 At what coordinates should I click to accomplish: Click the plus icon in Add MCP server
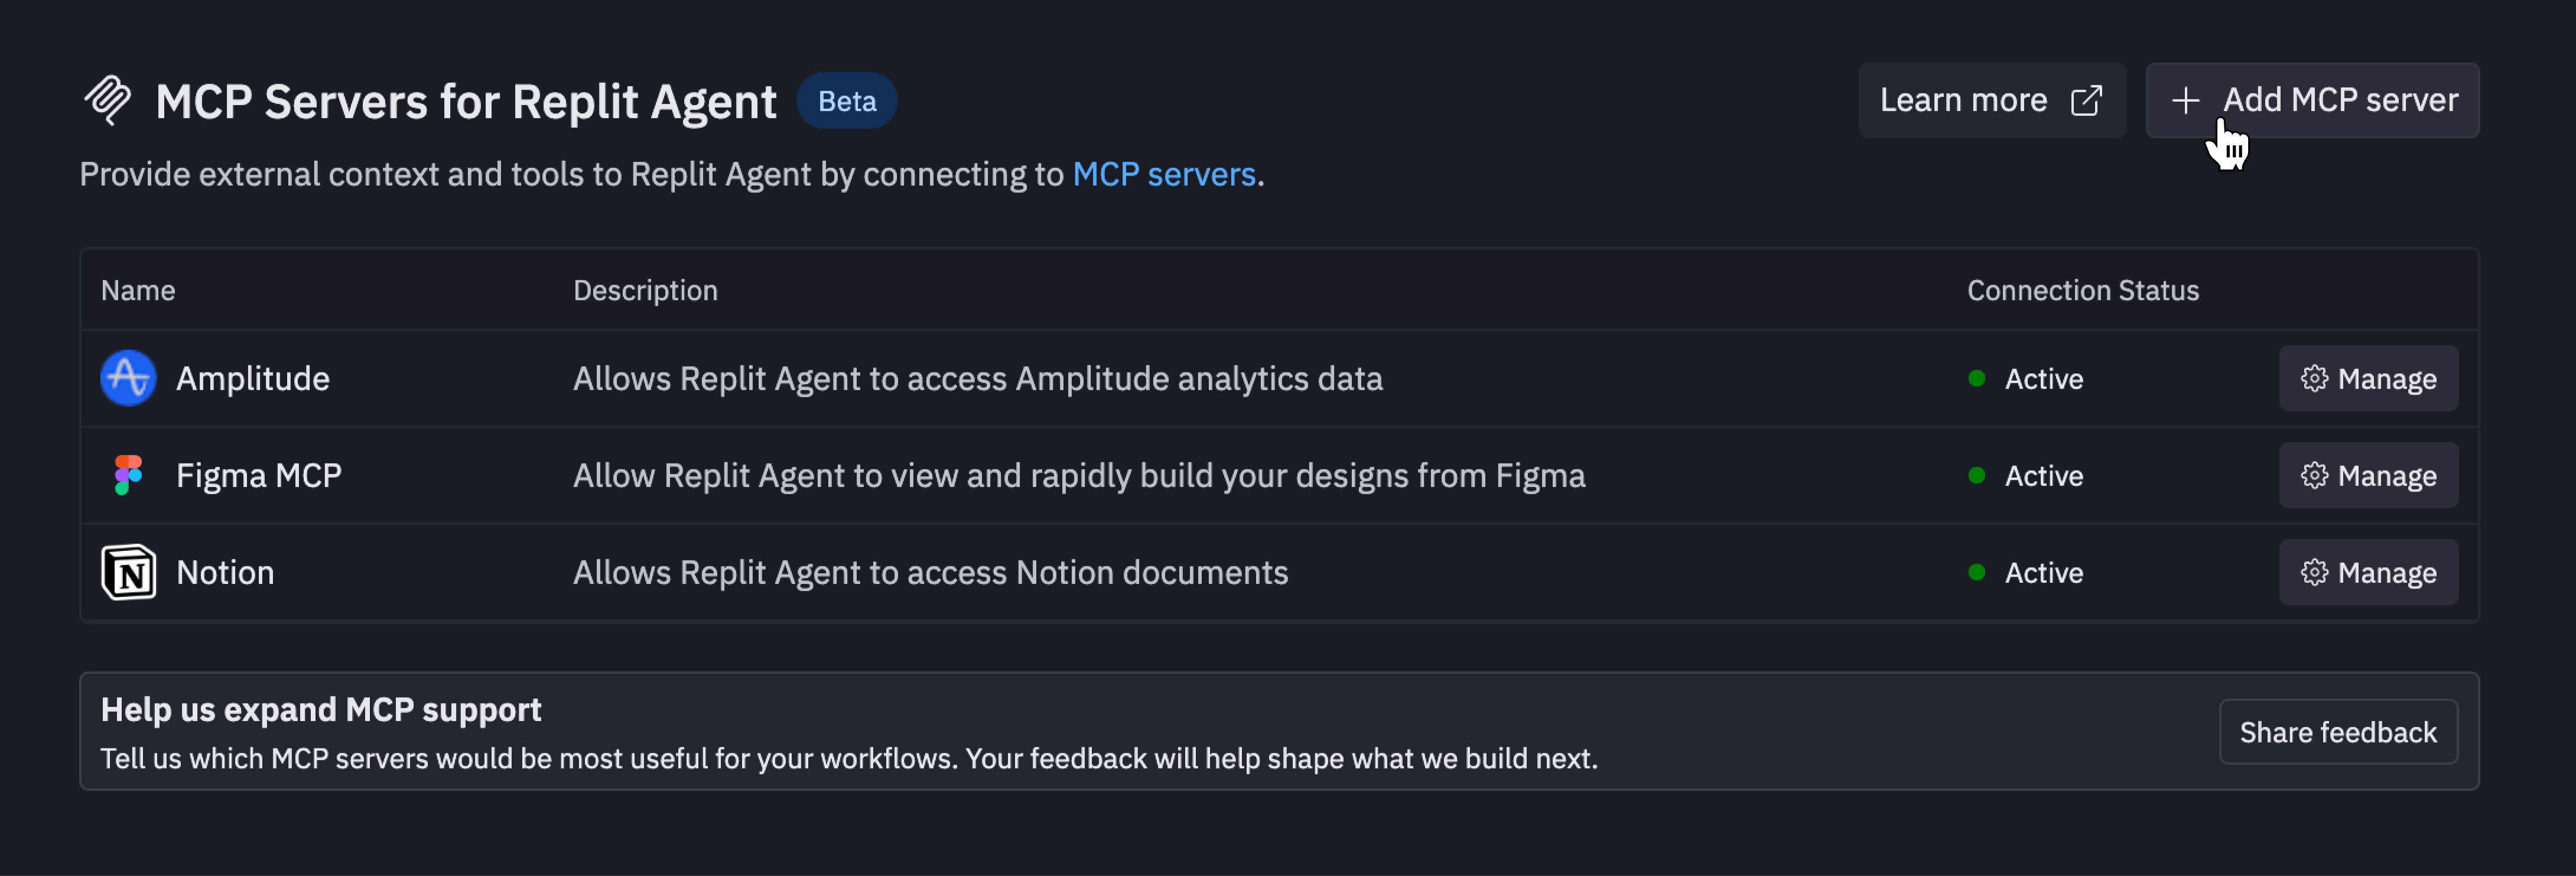click(2184, 100)
